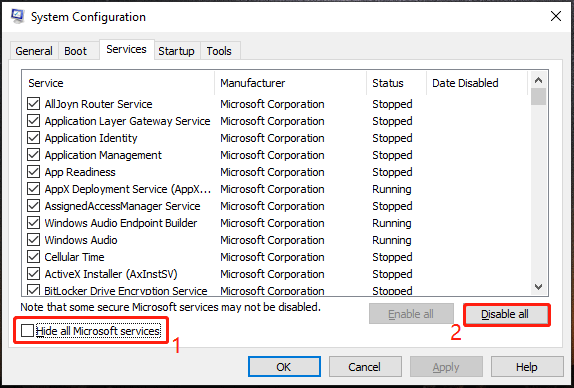Switch to the General tab
This screenshot has width=574, height=388.
[34, 51]
